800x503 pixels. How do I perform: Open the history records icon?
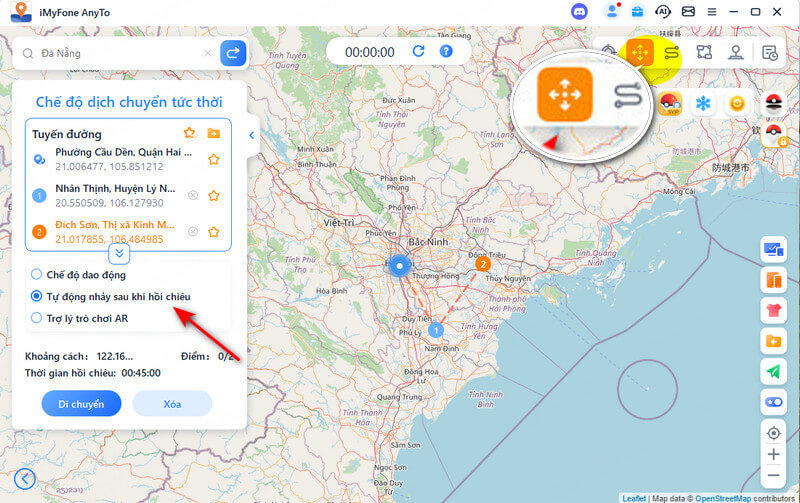[x=769, y=52]
